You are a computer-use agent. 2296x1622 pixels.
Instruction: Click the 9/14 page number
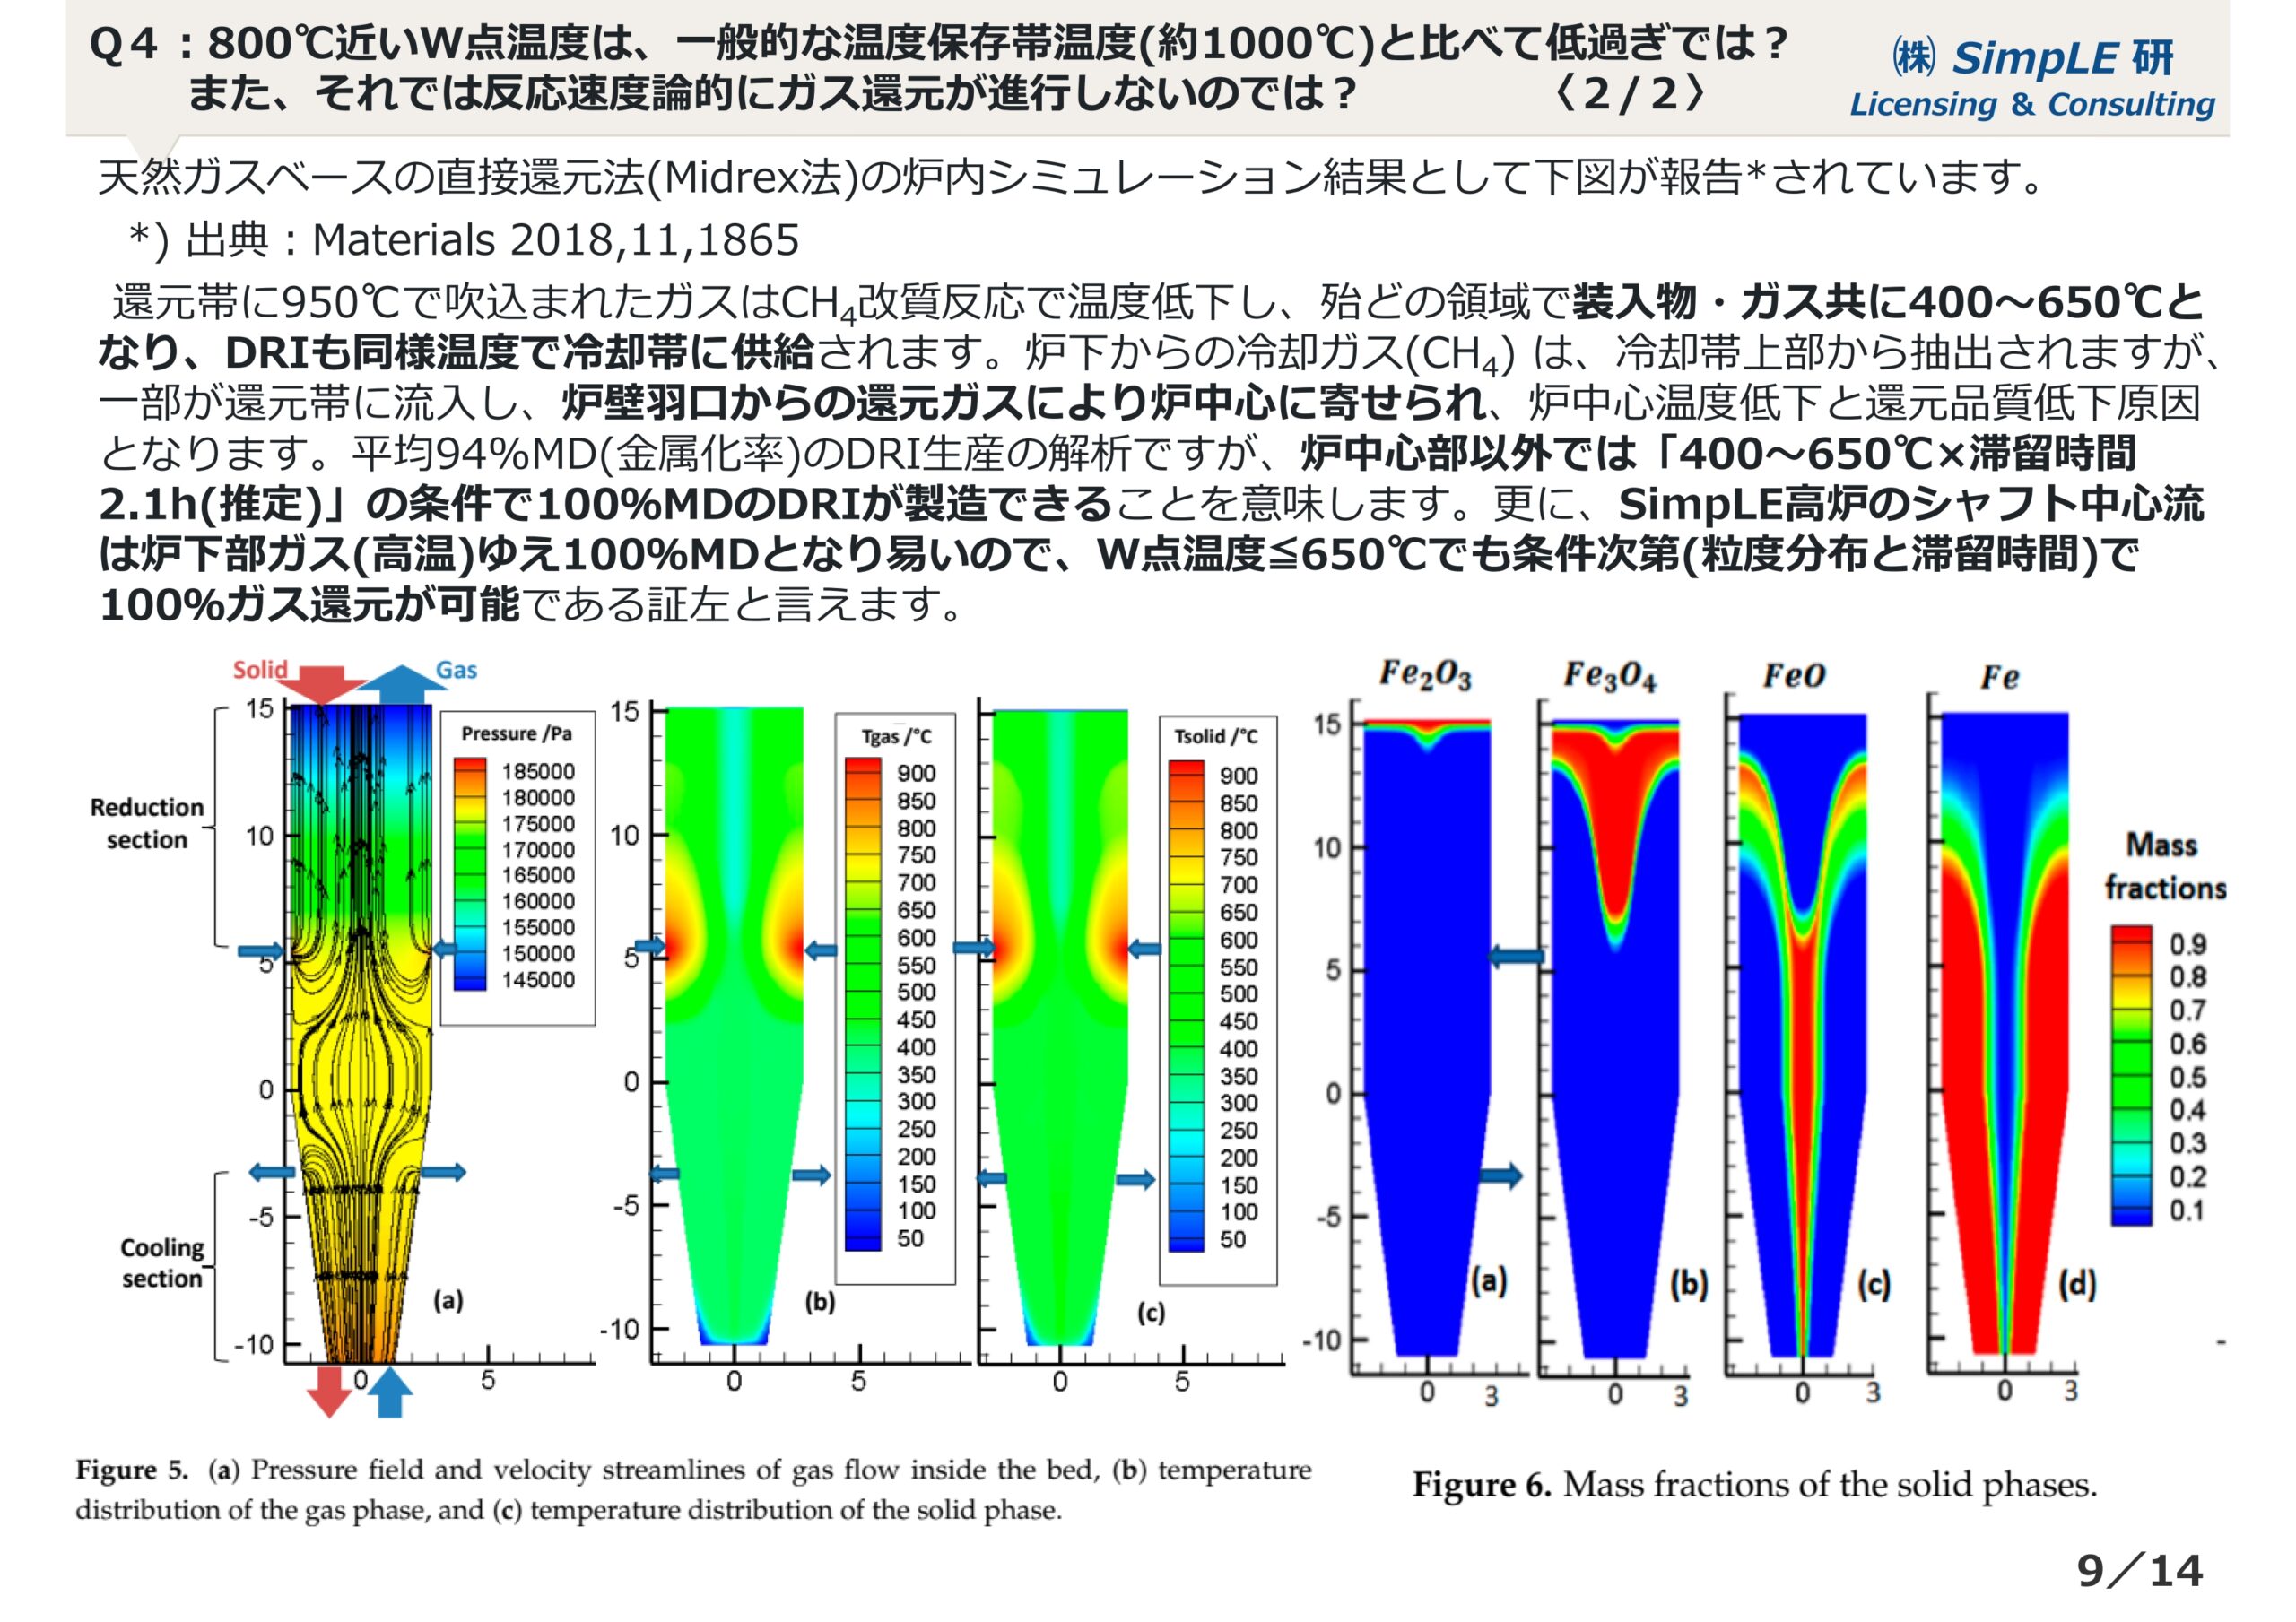click(2139, 1571)
